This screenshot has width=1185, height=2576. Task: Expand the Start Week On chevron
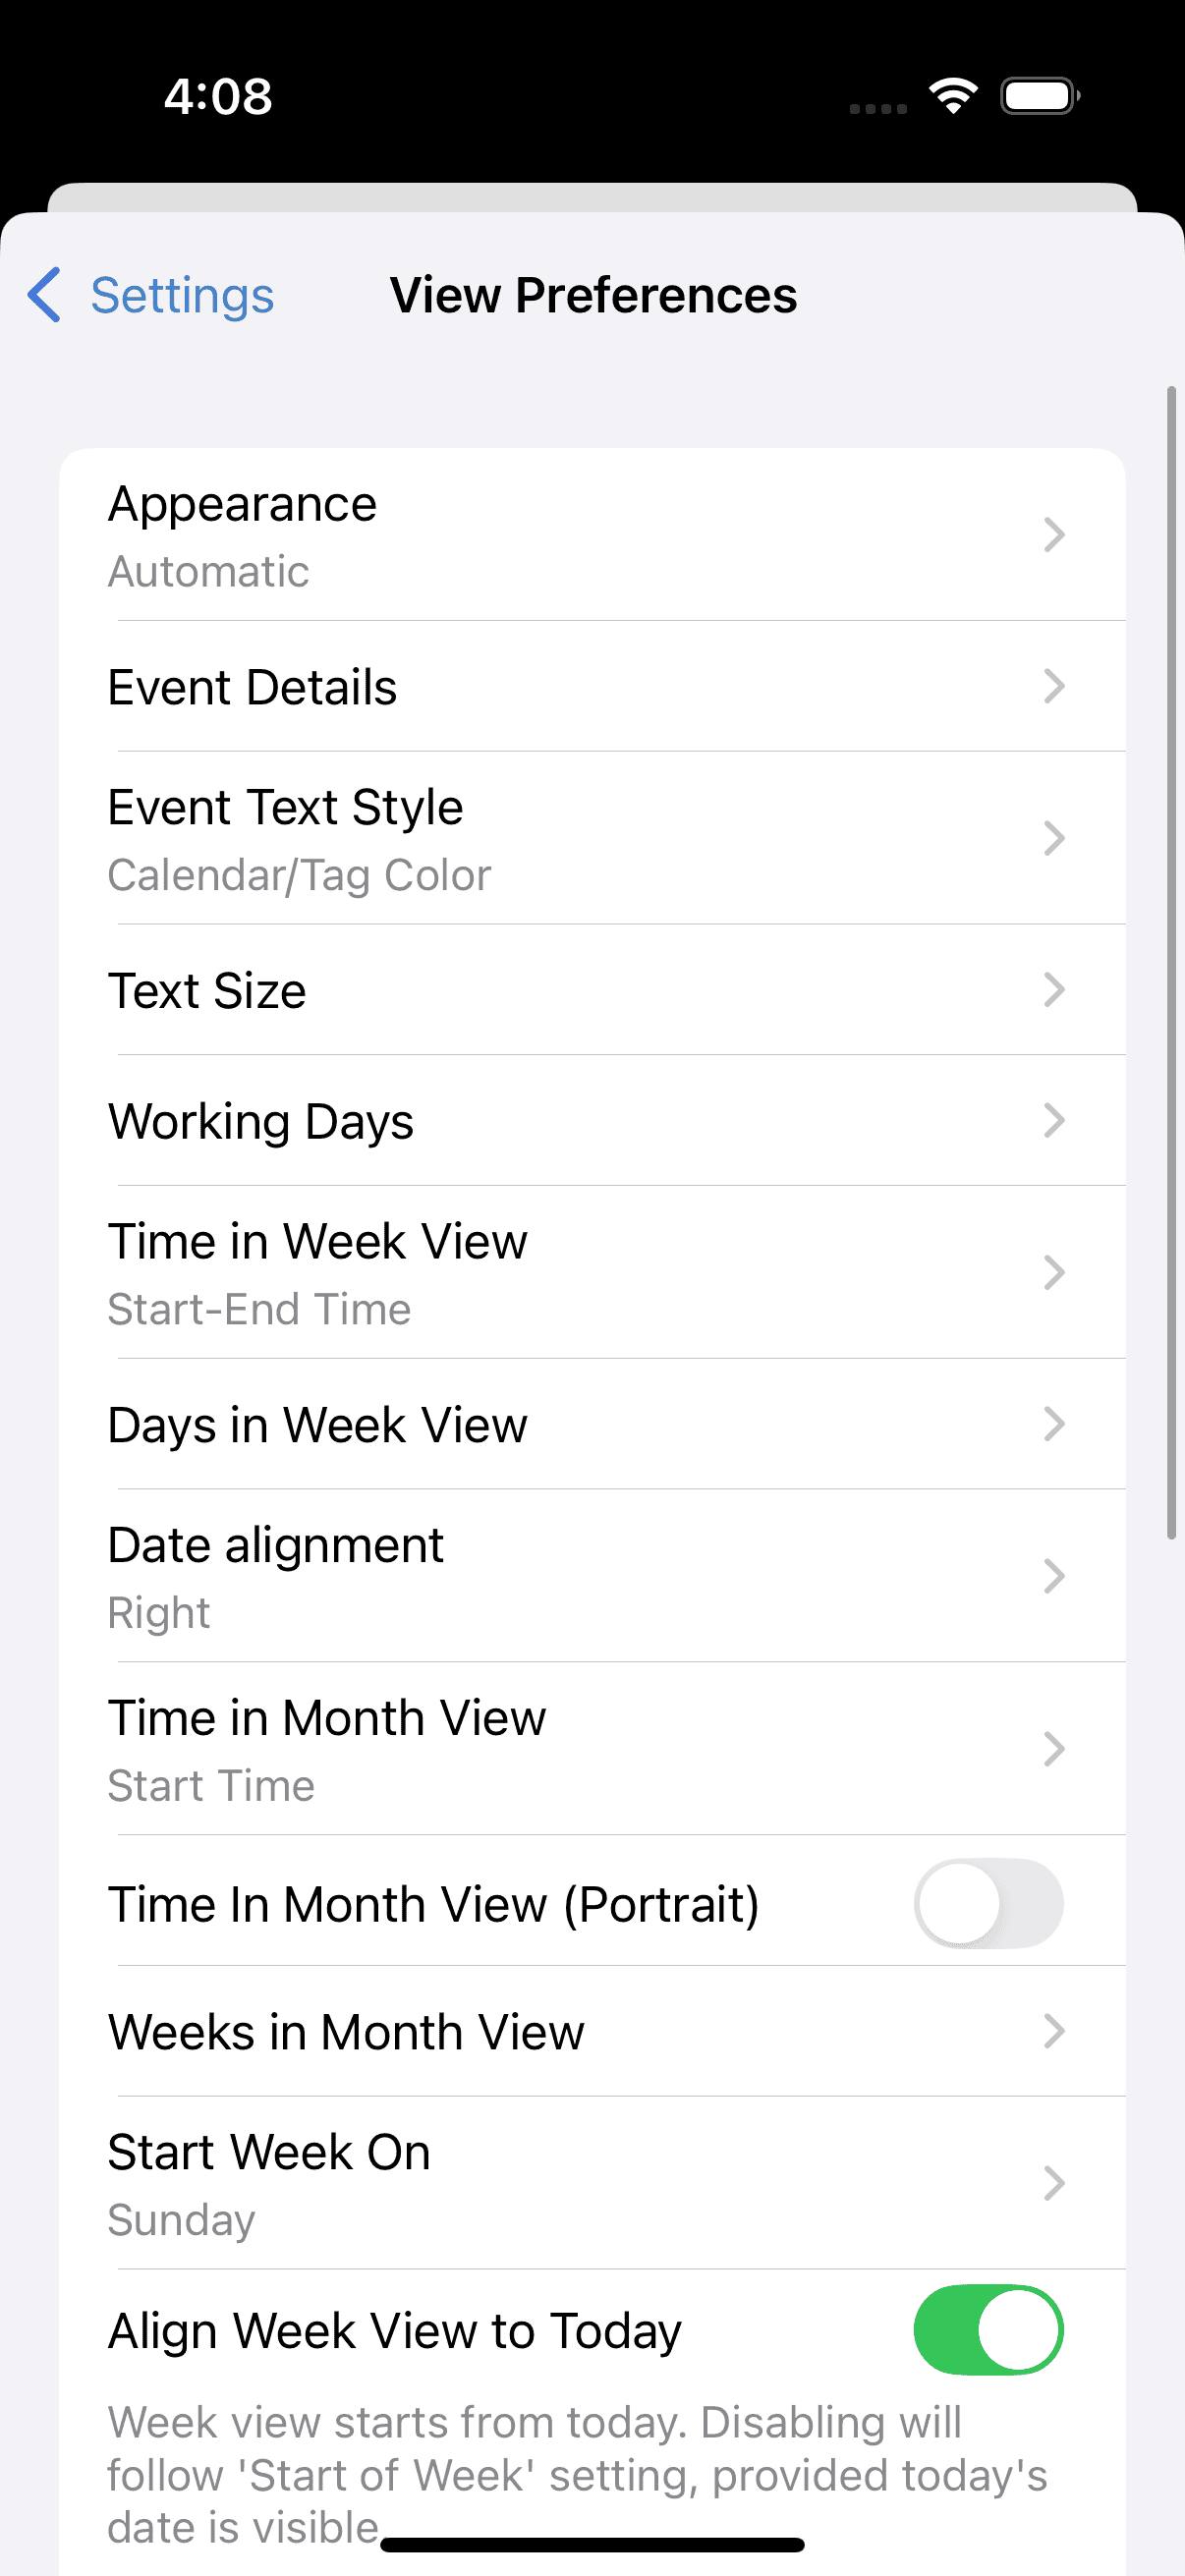1056,2183
